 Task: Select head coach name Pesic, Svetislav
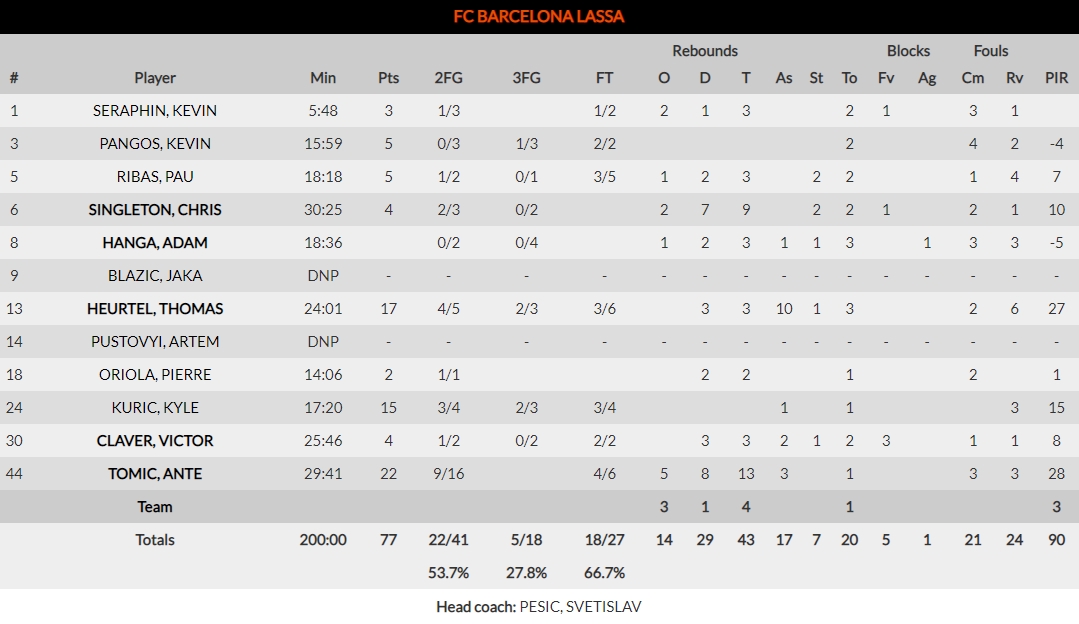pyautogui.click(x=581, y=607)
